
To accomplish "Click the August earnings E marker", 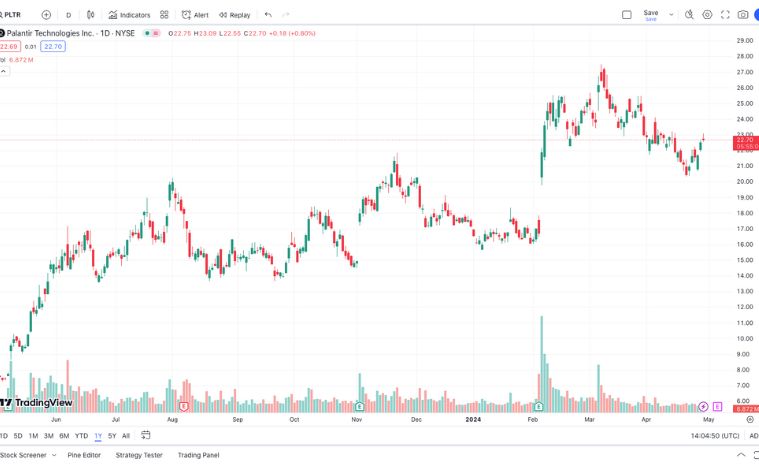I will pos(183,407).
